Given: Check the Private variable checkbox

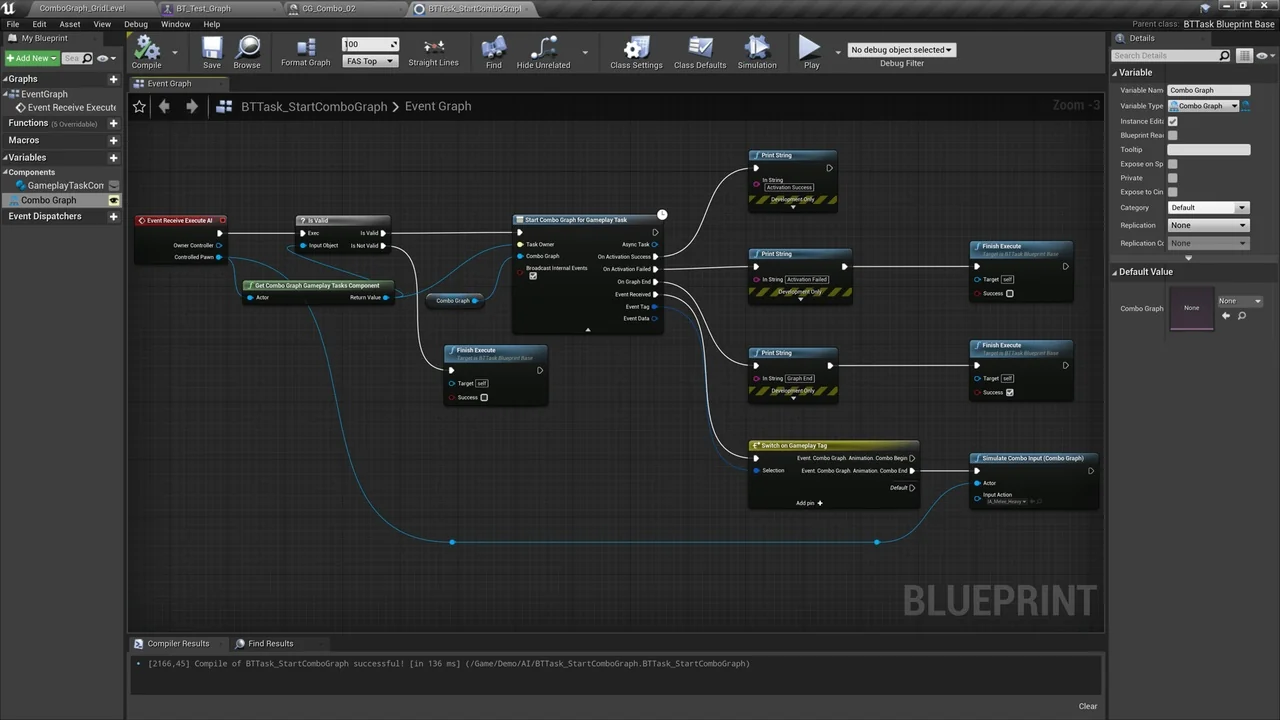Looking at the screenshot, I should click(1173, 177).
